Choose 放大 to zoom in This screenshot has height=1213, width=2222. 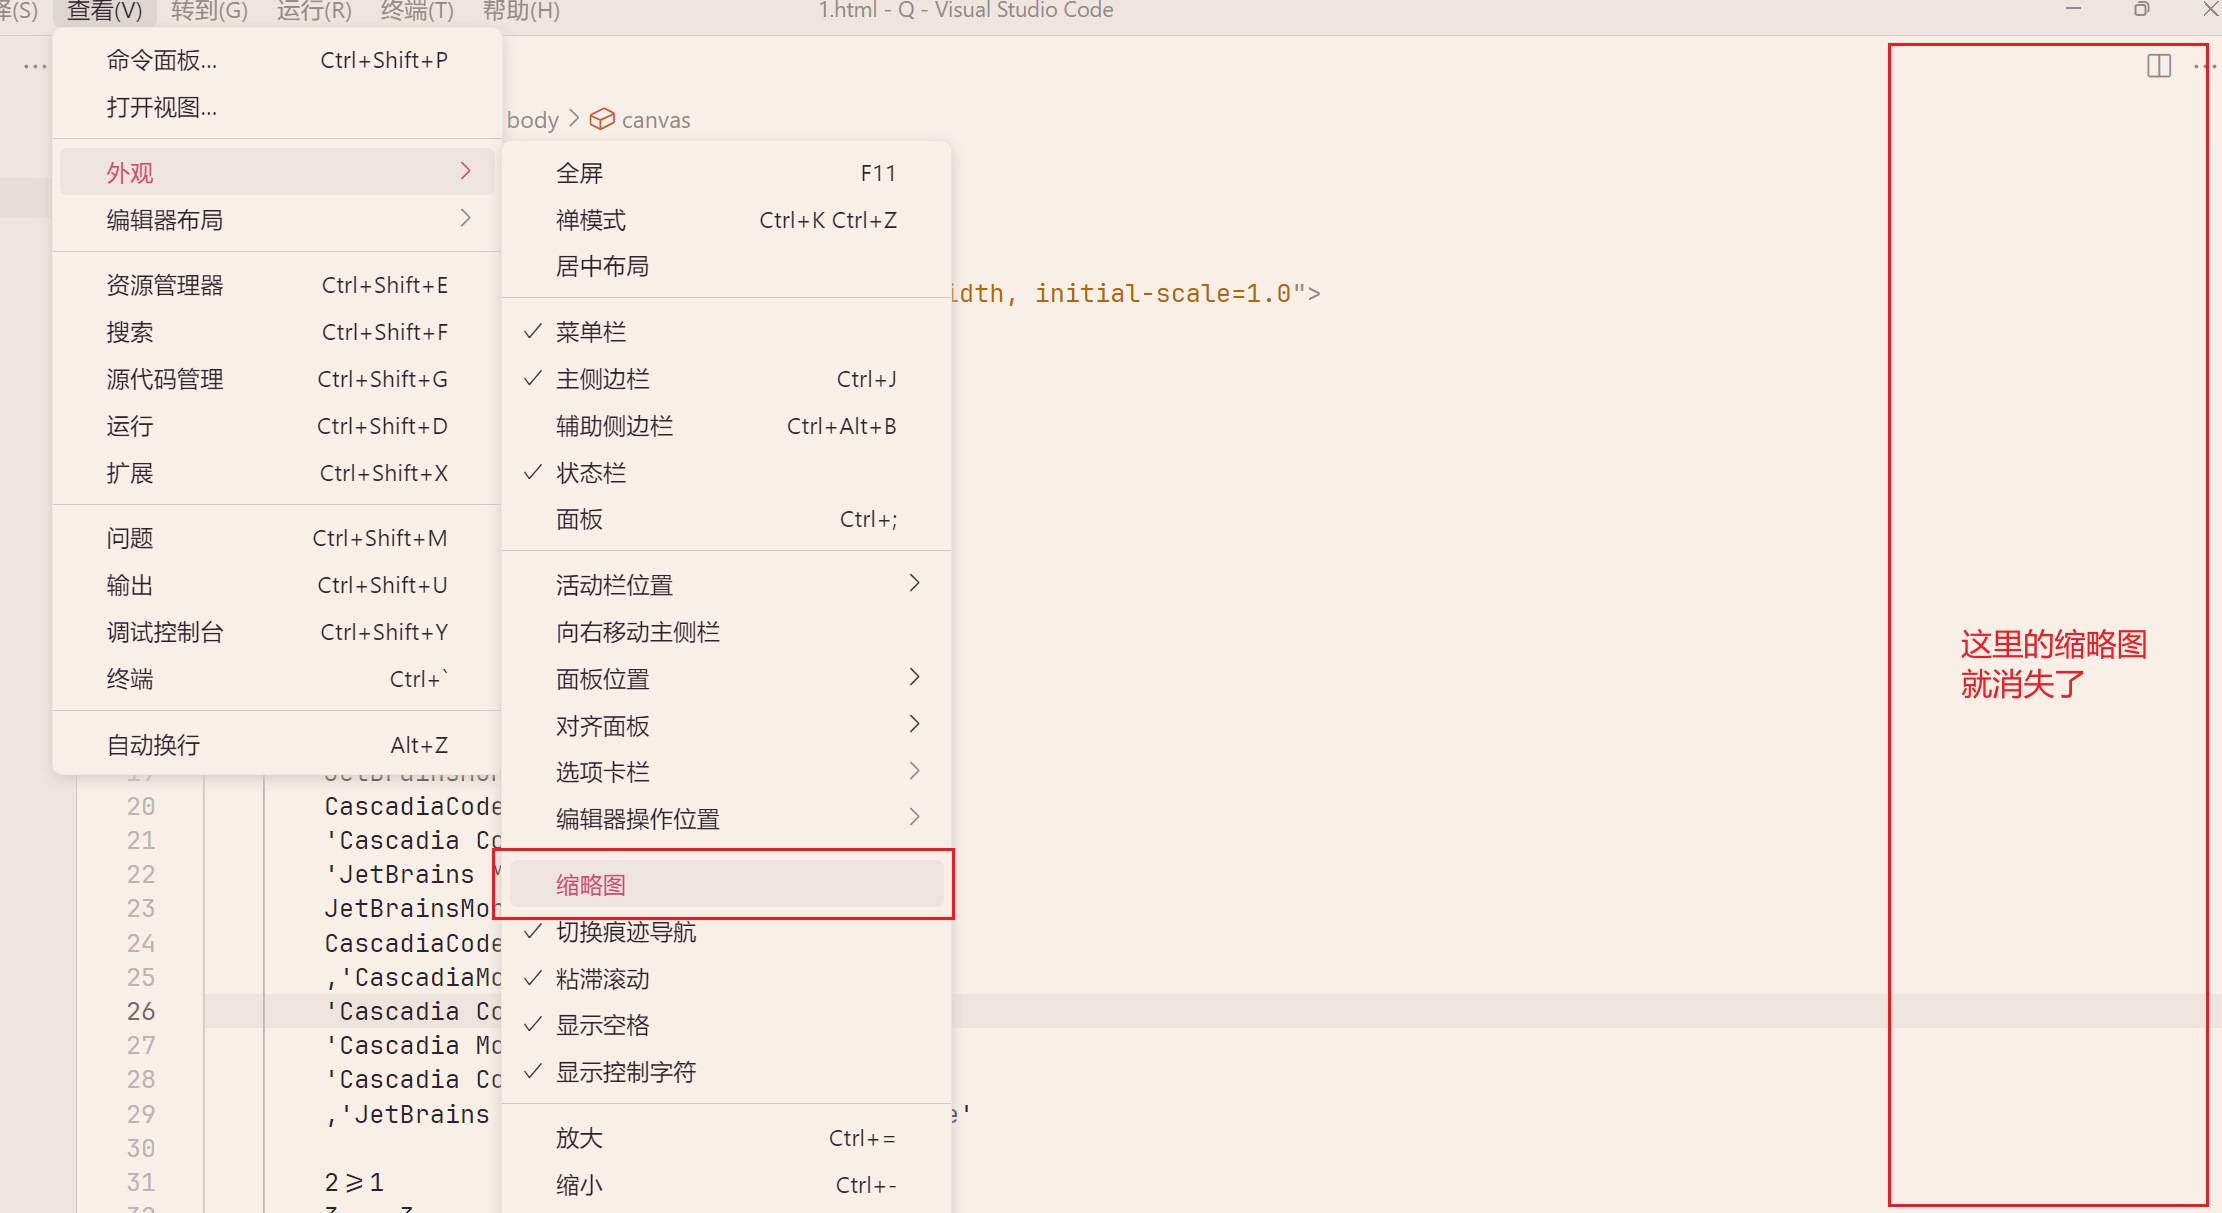click(580, 1138)
